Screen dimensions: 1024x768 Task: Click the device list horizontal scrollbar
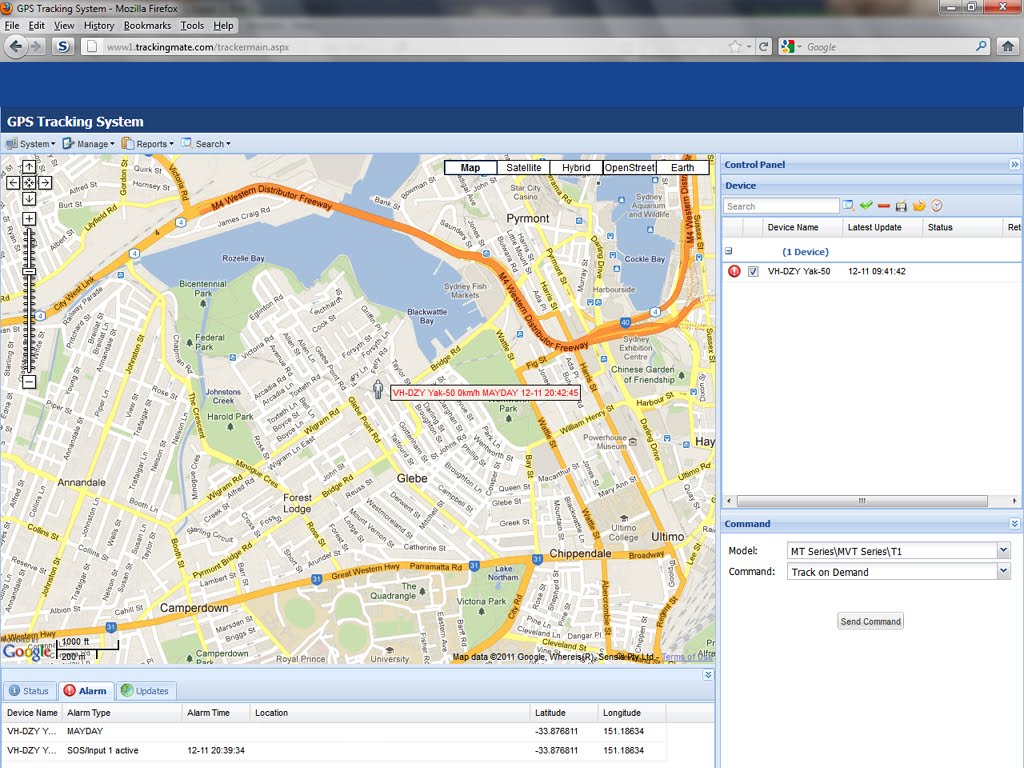[862, 501]
